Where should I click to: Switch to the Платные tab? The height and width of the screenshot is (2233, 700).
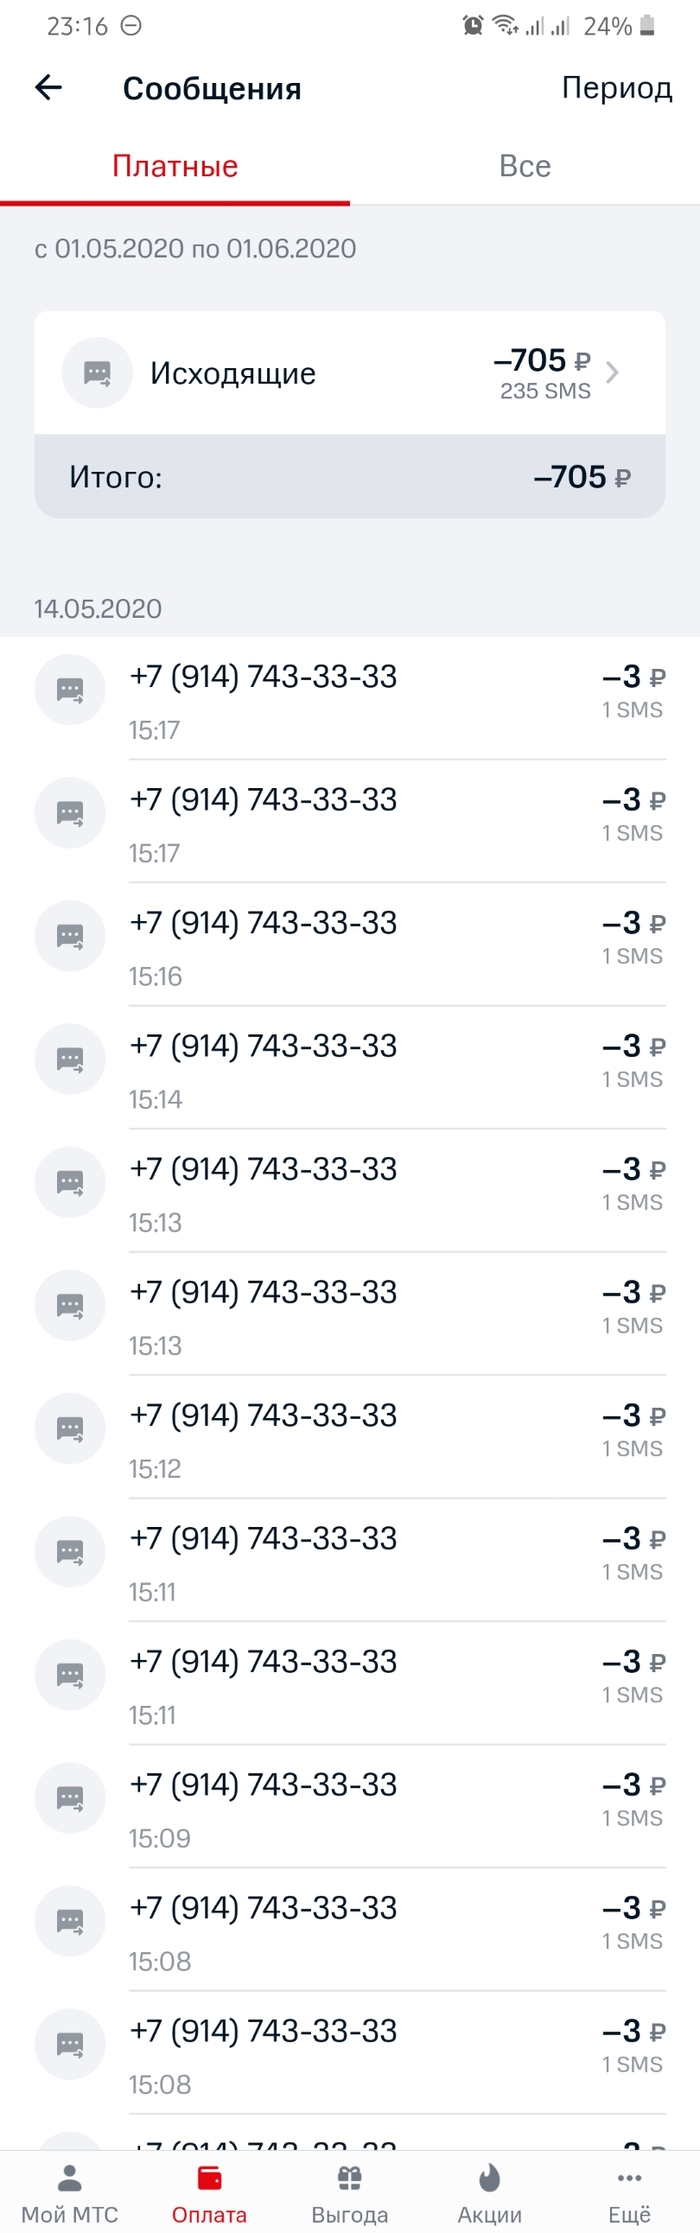coord(175,166)
